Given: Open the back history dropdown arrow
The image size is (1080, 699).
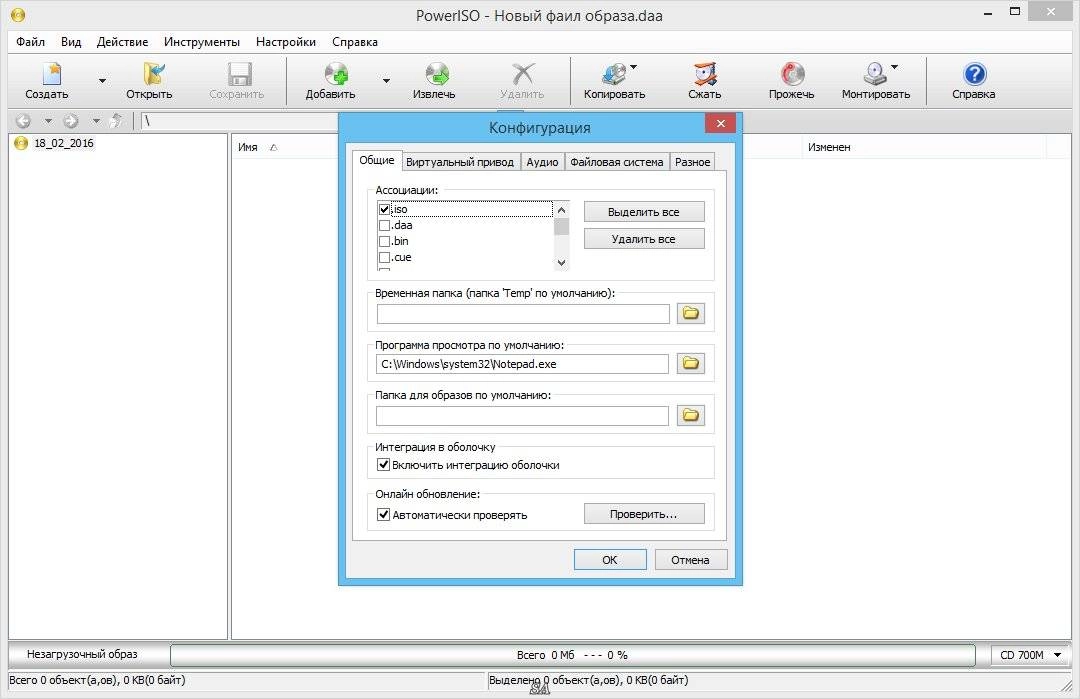Looking at the screenshot, I should click(48, 121).
